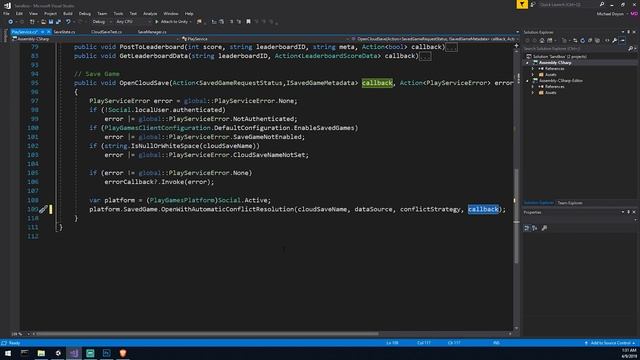The width and height of the screenshot is (640, 360).
Task: Open the Brave browser from the taskbar
Action: tap(123, 353)
